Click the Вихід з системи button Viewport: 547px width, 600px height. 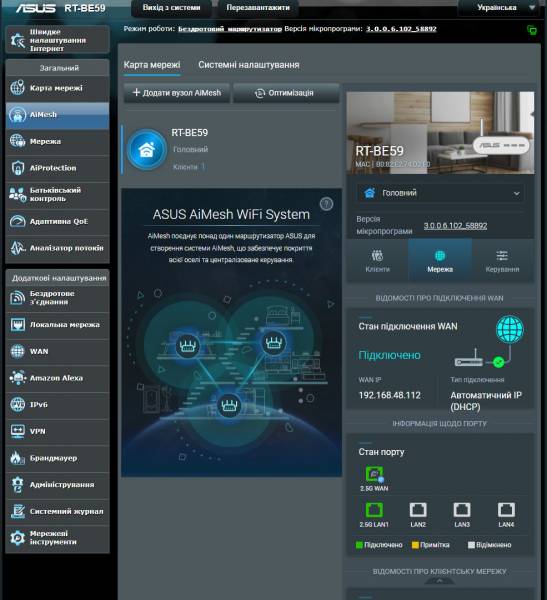(x=171, y=8)
